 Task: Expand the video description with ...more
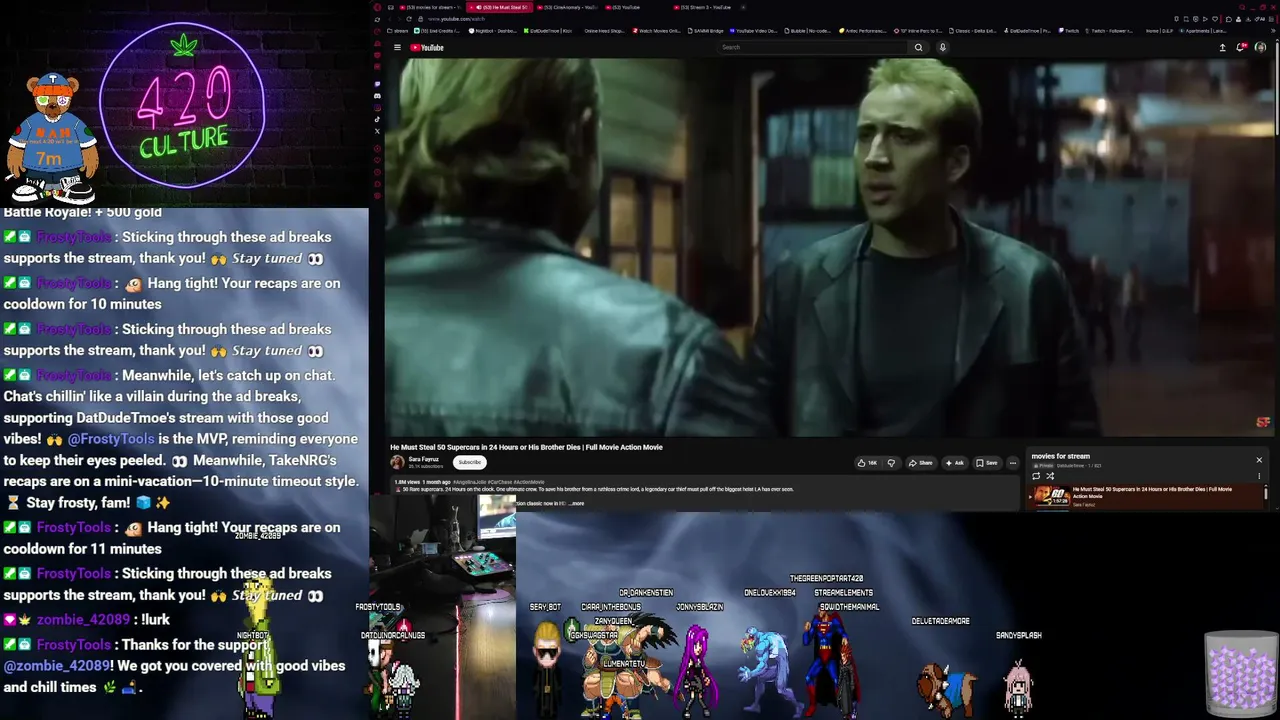tap(577, 503)
